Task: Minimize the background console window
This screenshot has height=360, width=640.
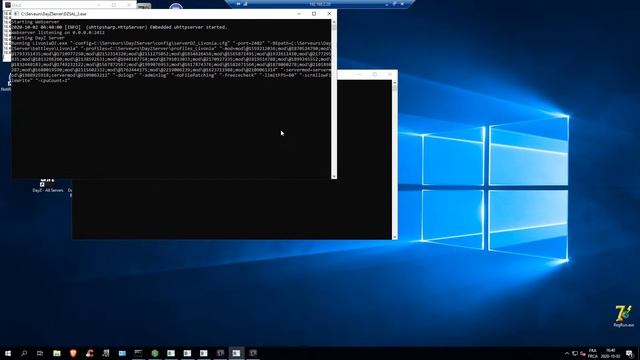Action: coord(360,74)
